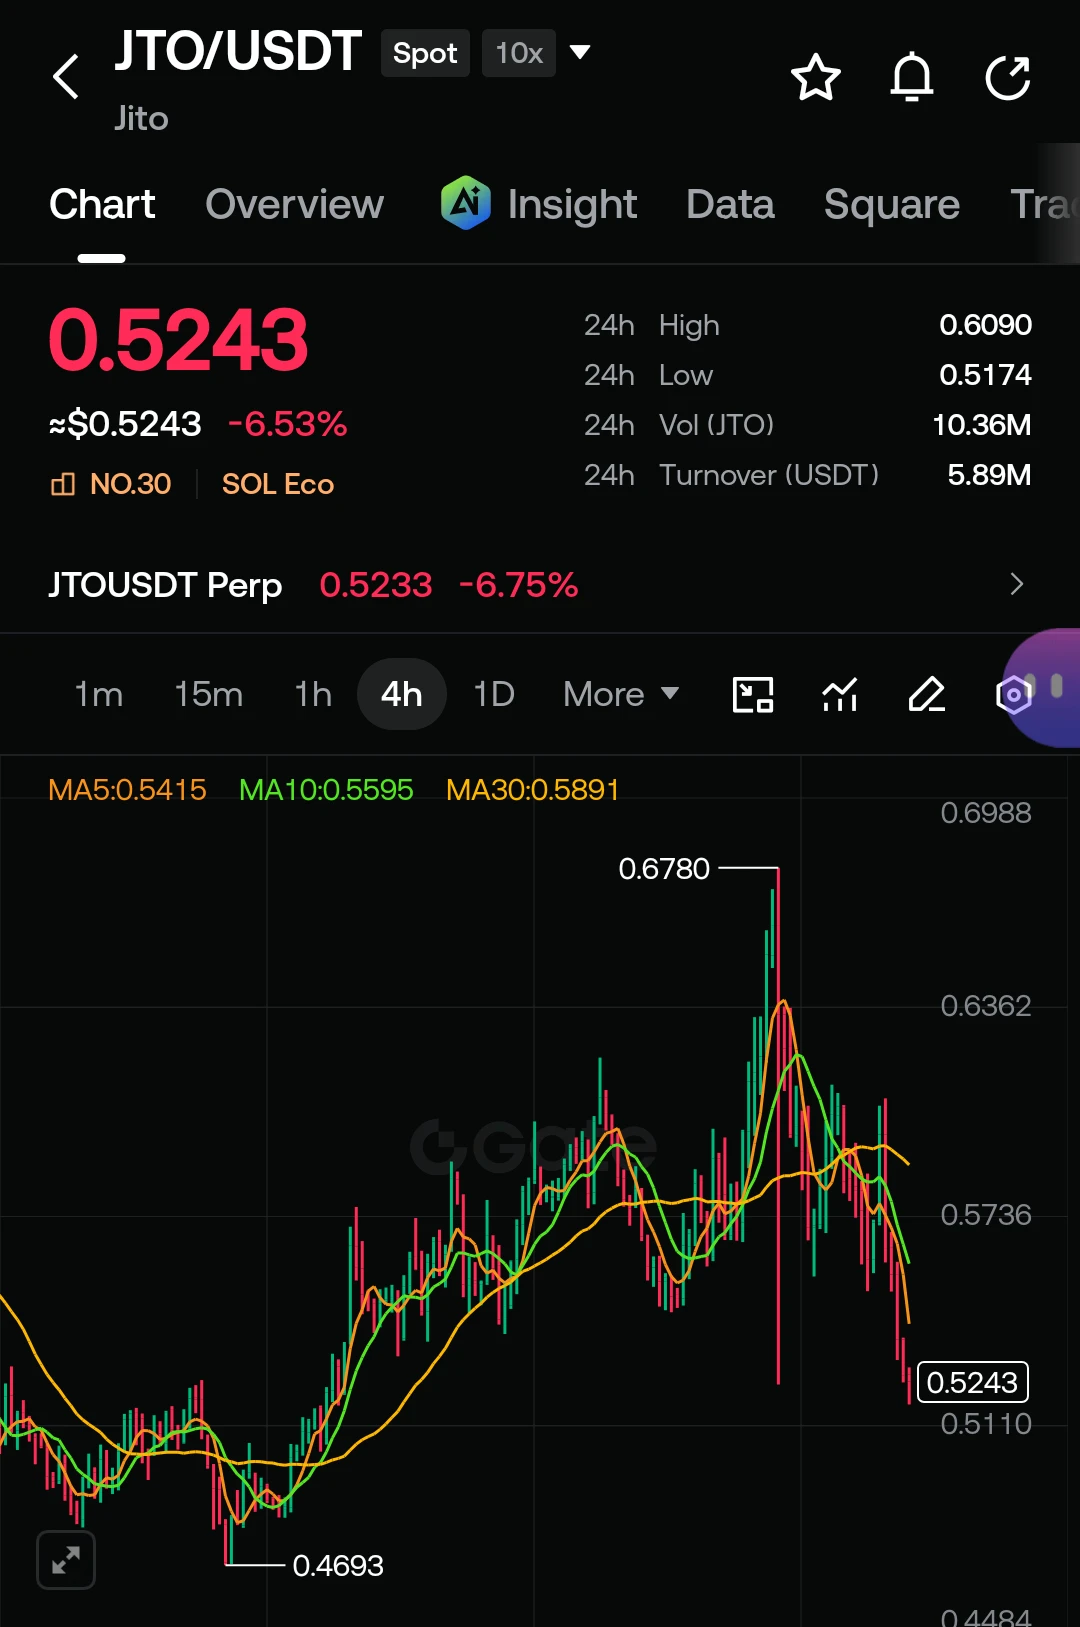The width and height of the screenshot is (1080, 1627).
Task: Tap the 0.6780 high marker on chart
Action: (664, 868)
